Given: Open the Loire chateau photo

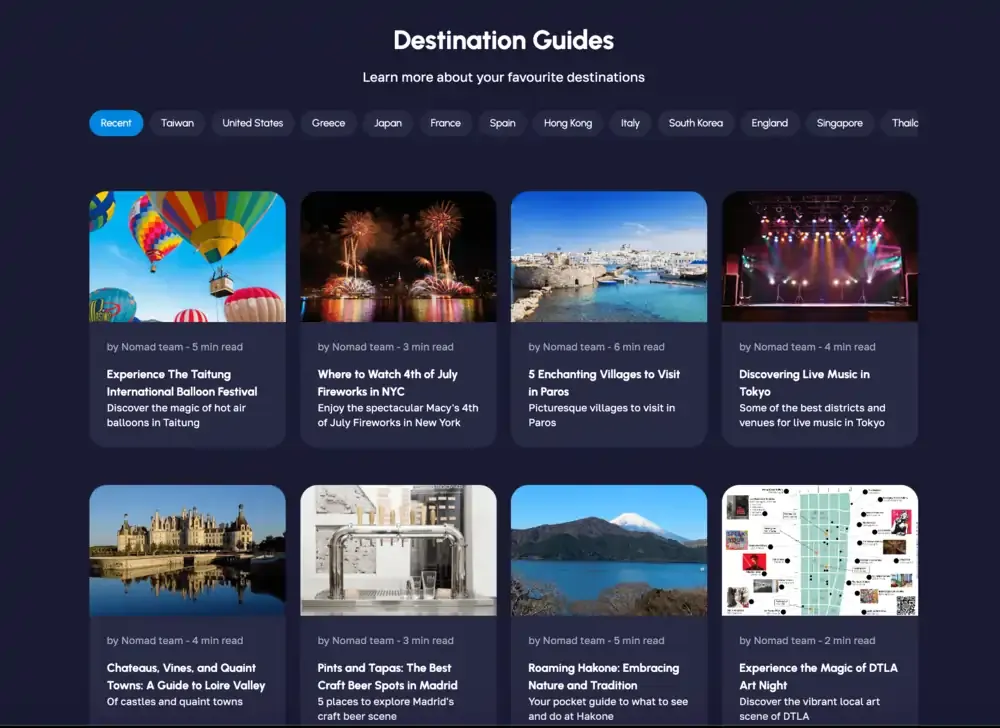Looking at the screenshot, I should (x=188, y=550).
